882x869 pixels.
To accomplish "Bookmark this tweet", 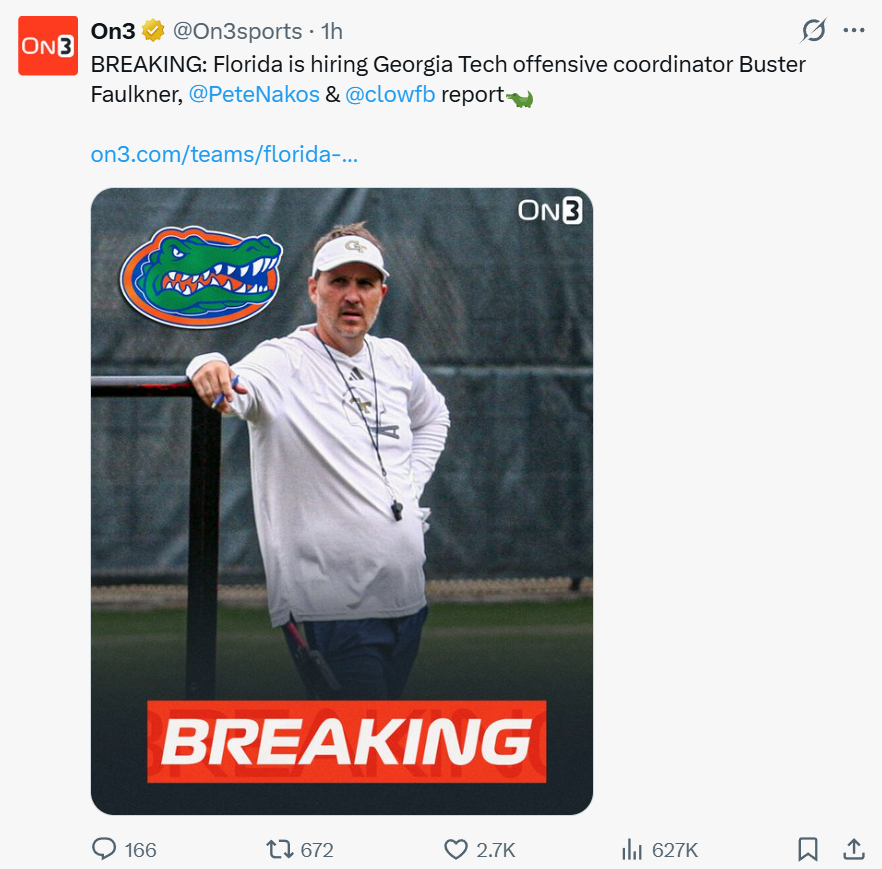I will [808, 849].
